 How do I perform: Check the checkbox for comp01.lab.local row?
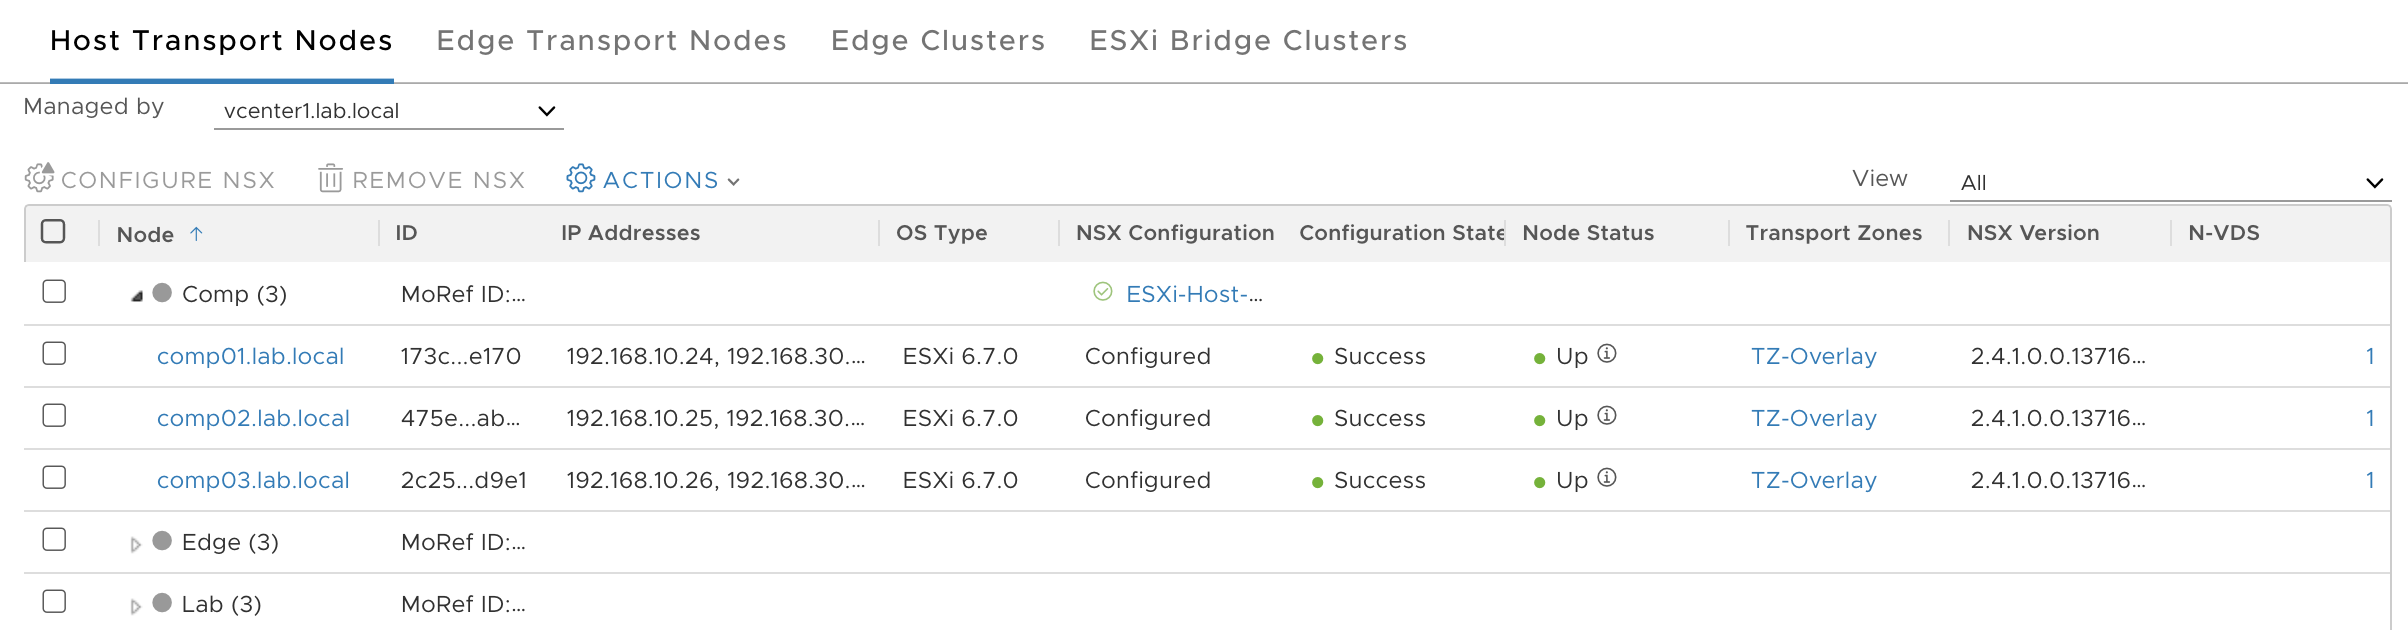click(54, 355)
